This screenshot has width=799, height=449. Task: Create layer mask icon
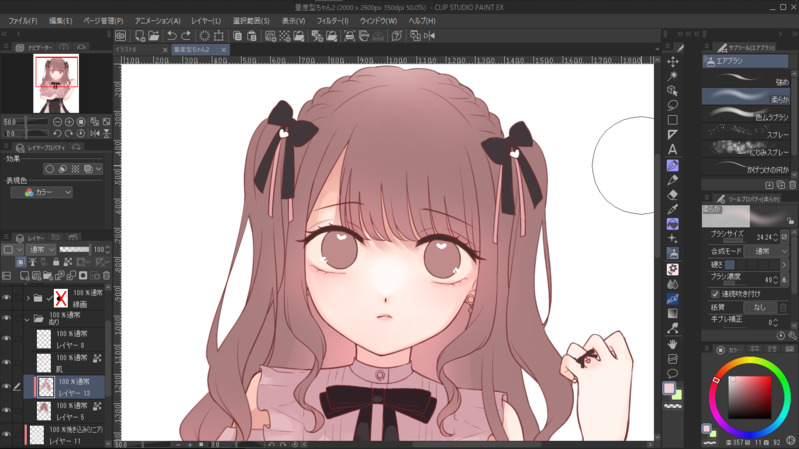point(83,276)
